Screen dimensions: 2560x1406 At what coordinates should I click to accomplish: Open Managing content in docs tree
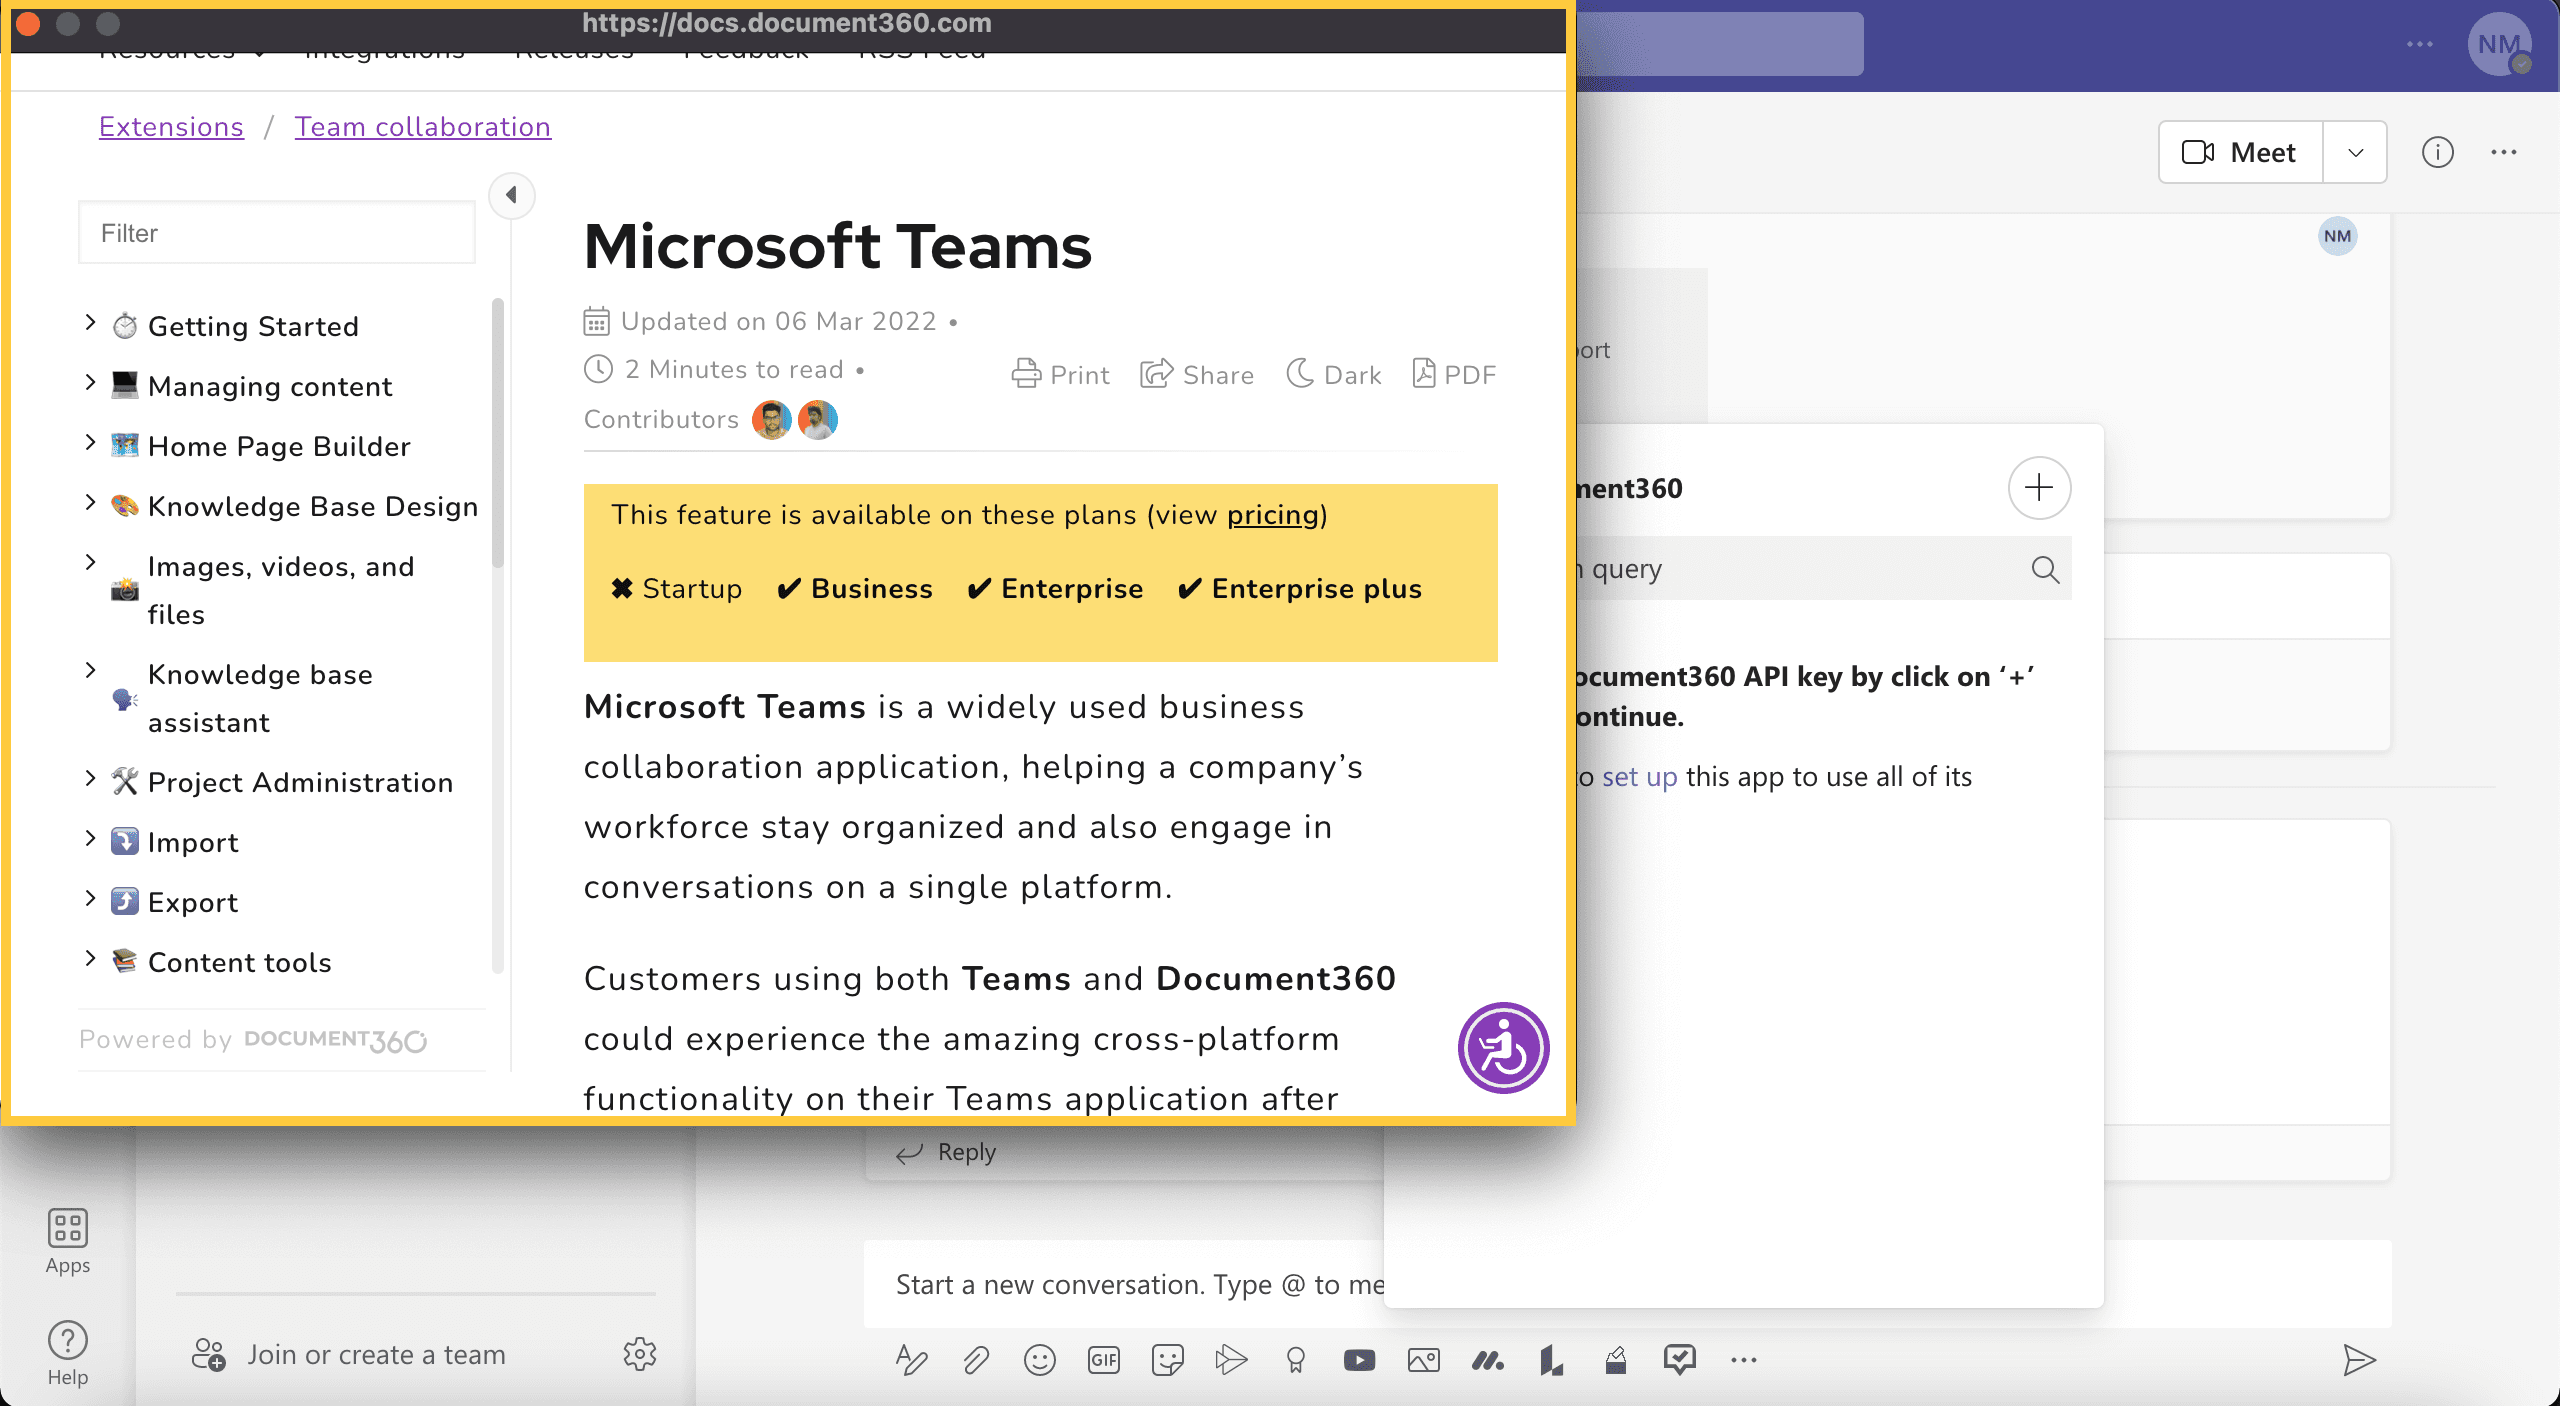270,387
